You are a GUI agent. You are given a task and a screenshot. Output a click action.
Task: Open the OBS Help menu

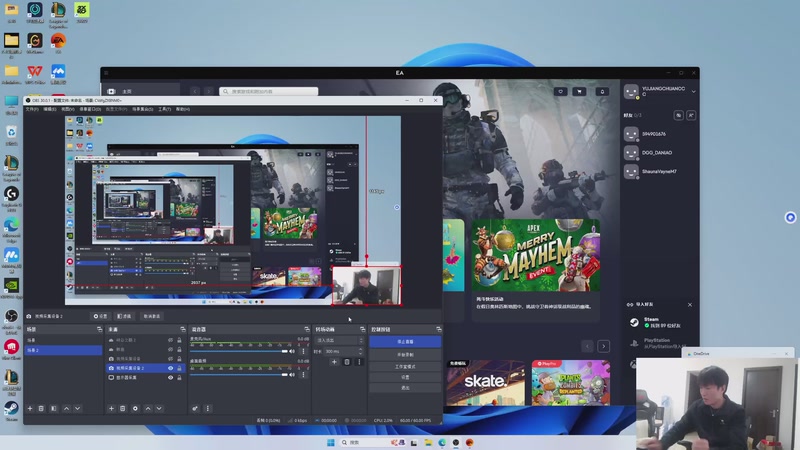(x=183, y=109)
